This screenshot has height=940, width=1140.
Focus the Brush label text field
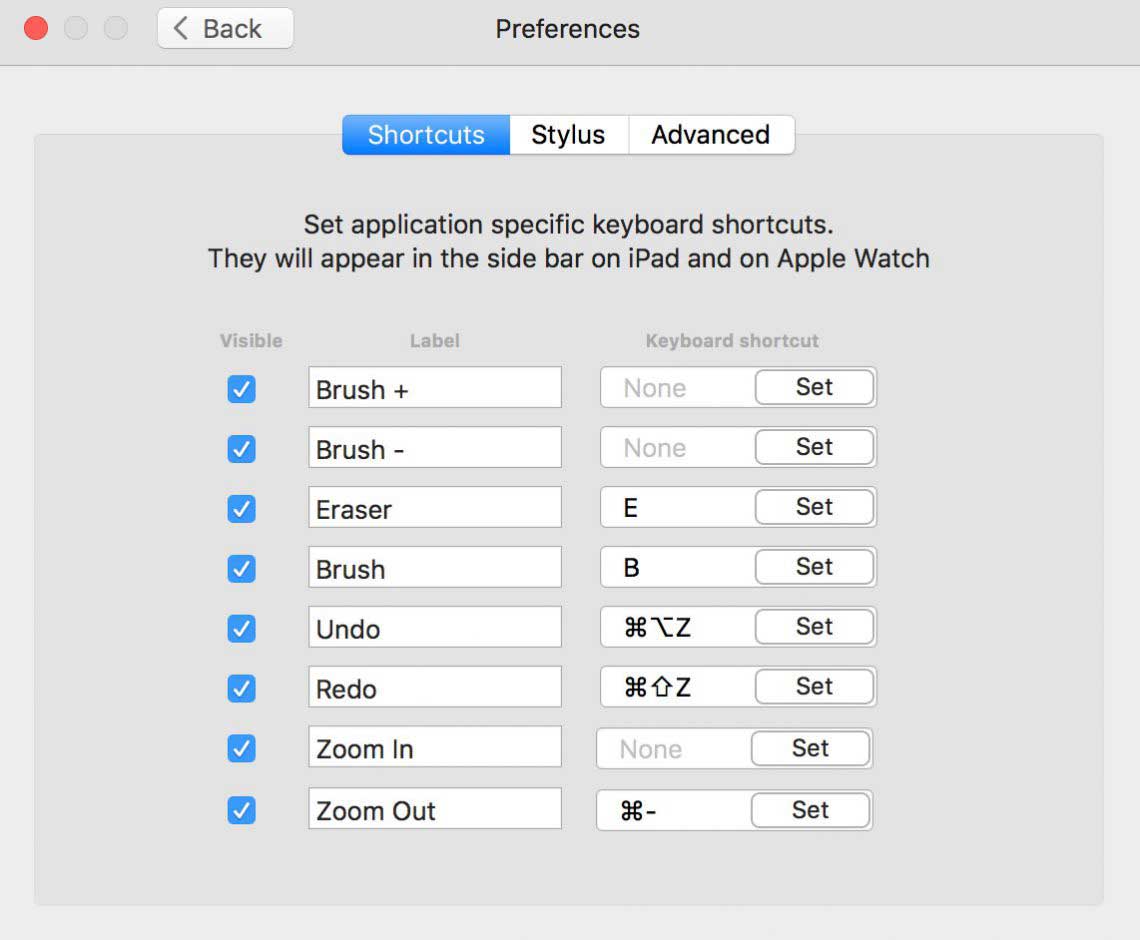pos(435,568)
